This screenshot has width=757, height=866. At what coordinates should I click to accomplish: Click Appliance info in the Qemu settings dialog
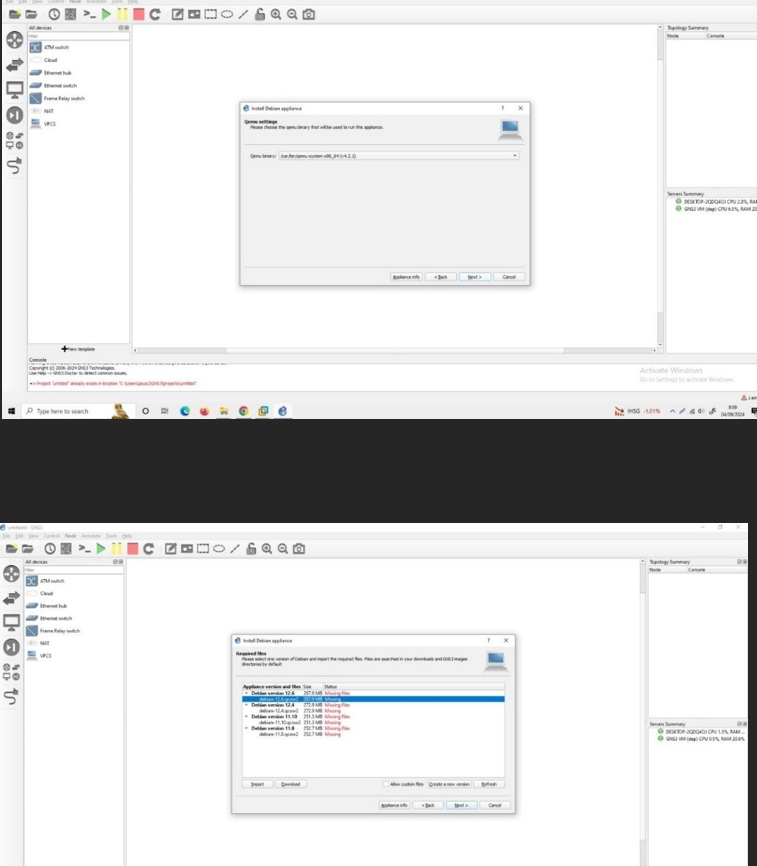point(406,277)
